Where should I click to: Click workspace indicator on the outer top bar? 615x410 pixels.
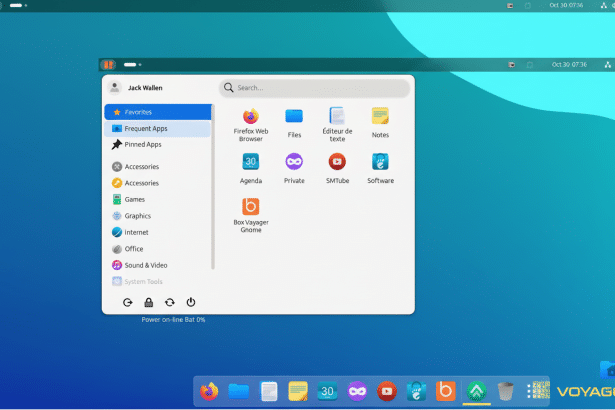pyautogui.click(x=18, y=5)
